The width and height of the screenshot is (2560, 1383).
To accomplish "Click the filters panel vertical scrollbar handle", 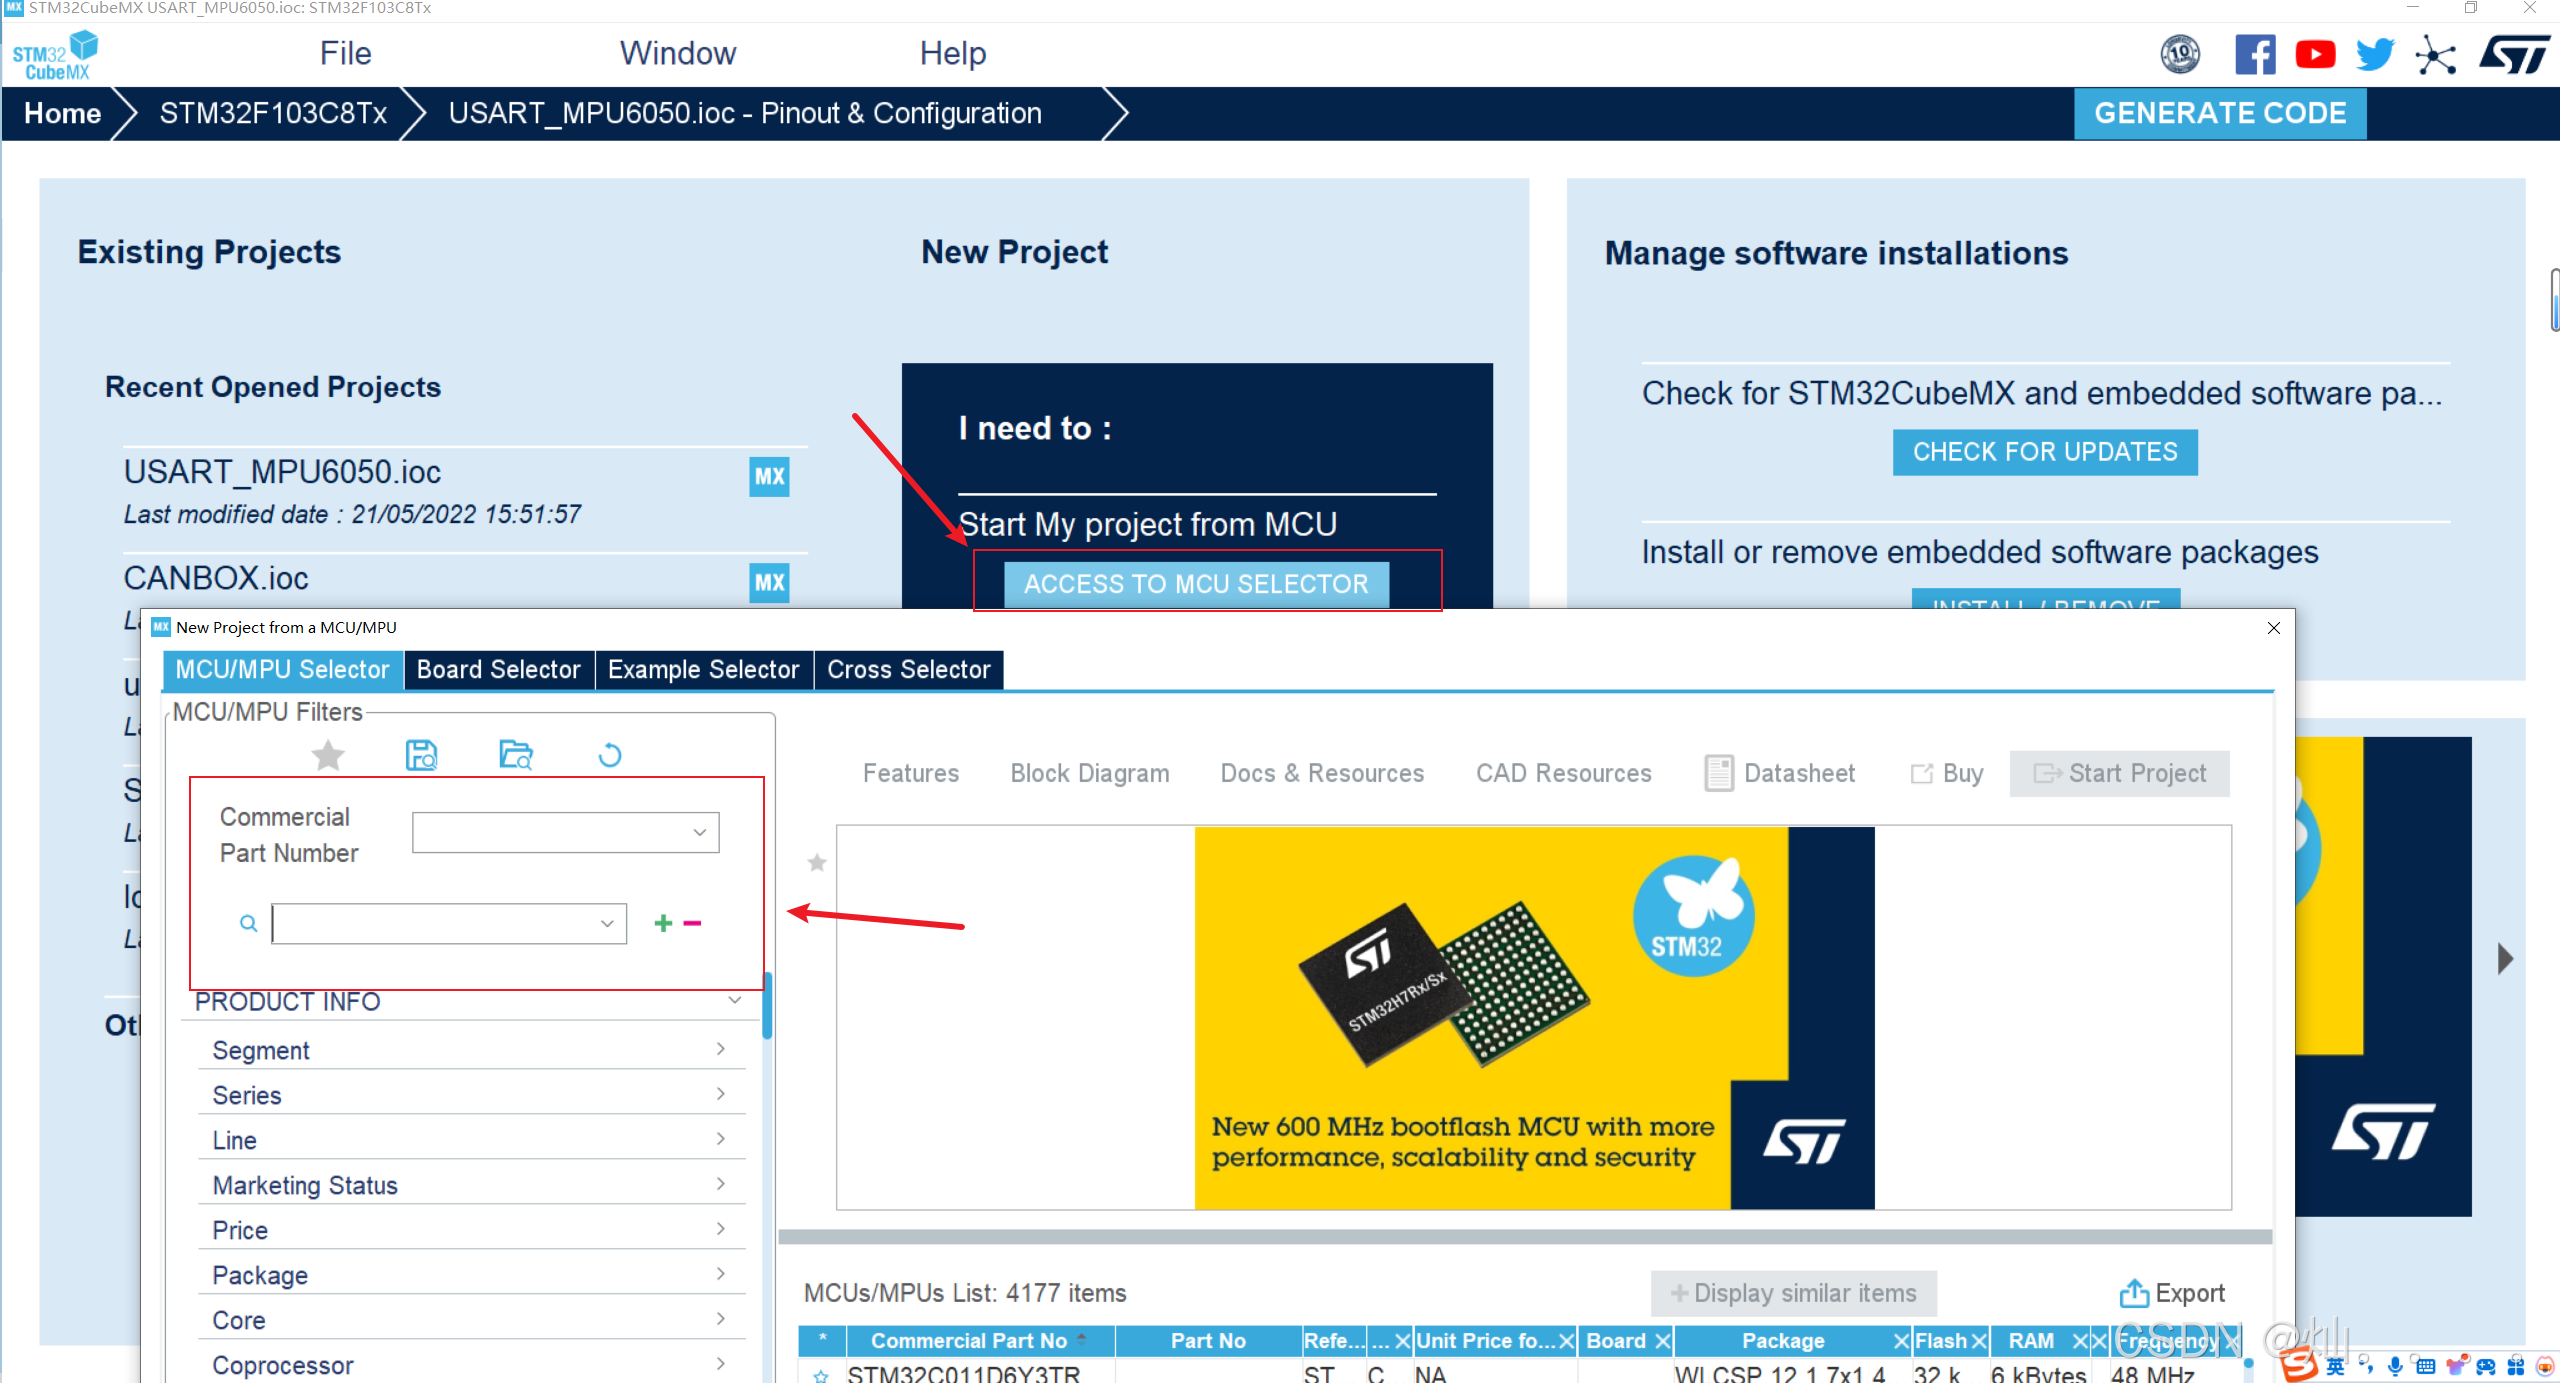I will click(x=767, y=1005).
